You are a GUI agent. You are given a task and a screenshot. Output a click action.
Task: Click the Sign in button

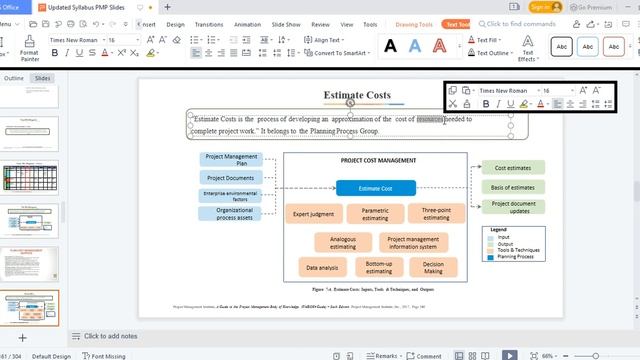coord(545,7)
